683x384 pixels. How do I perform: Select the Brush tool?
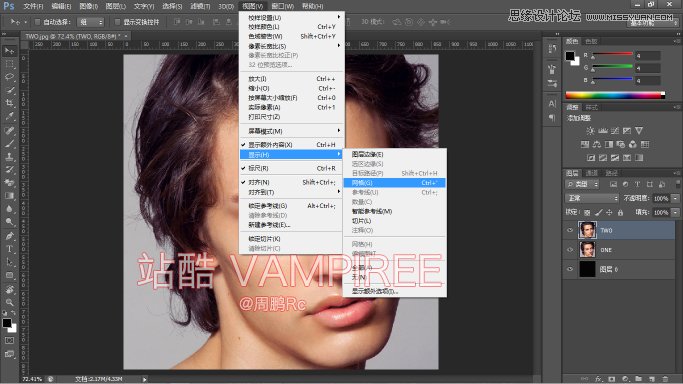pyautogui.click(x=9, y=143)
